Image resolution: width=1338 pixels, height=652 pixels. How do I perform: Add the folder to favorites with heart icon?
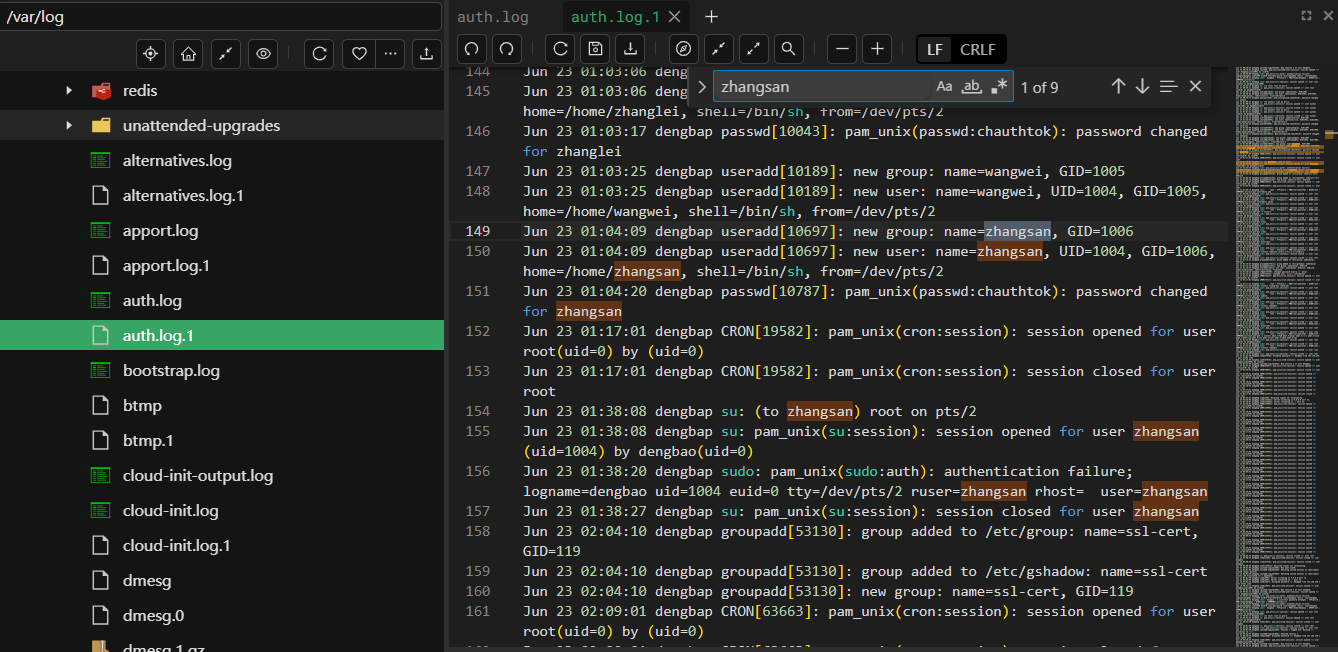pos(358,54)
